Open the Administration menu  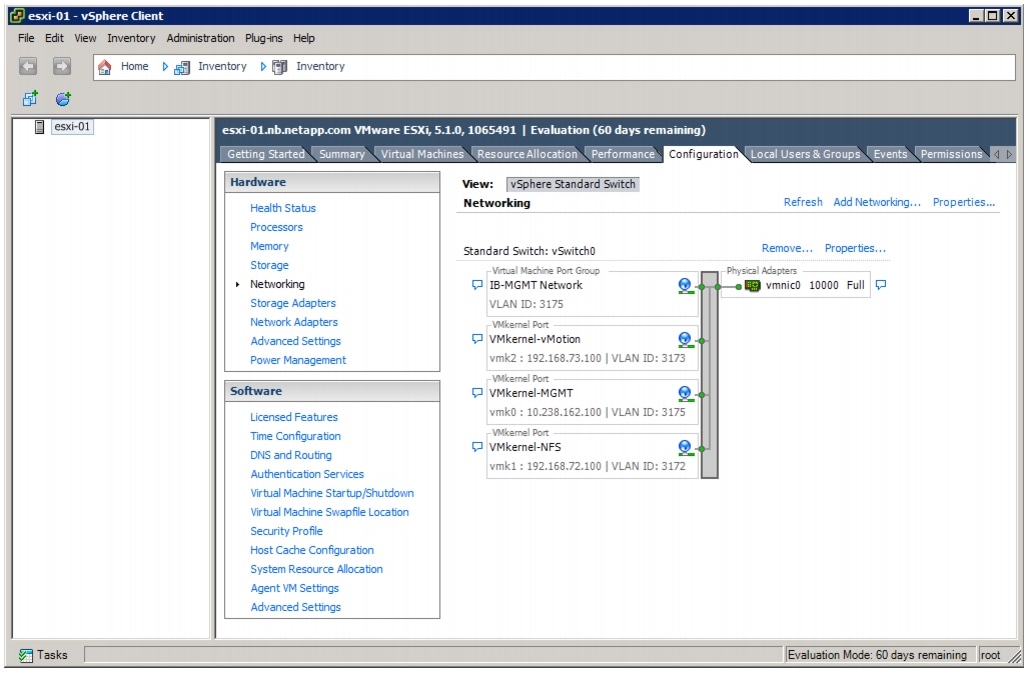coord(200,38)
